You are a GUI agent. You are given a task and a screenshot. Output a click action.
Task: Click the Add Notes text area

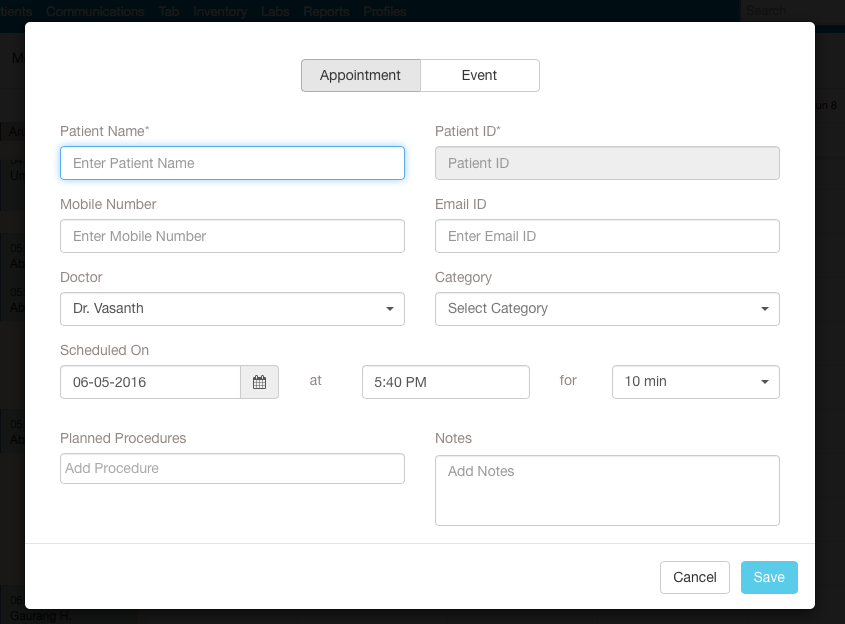point(607,490)
